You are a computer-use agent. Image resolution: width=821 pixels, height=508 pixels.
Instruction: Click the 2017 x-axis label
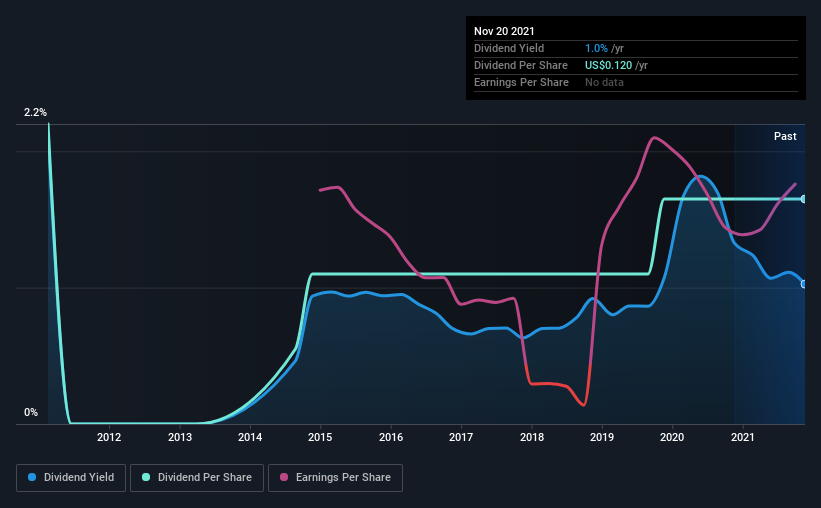[461, 437]
